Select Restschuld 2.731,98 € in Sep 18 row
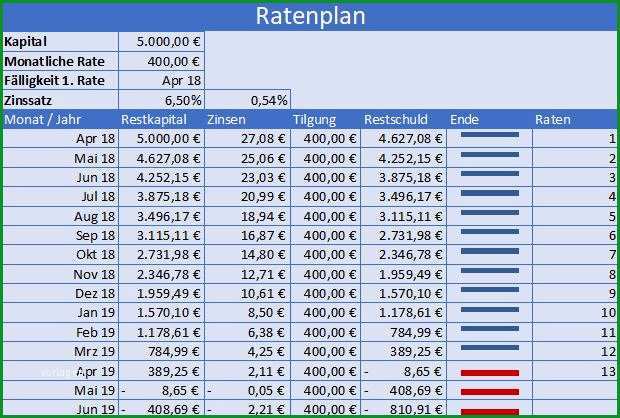620x418 pixels. point(404,235)
